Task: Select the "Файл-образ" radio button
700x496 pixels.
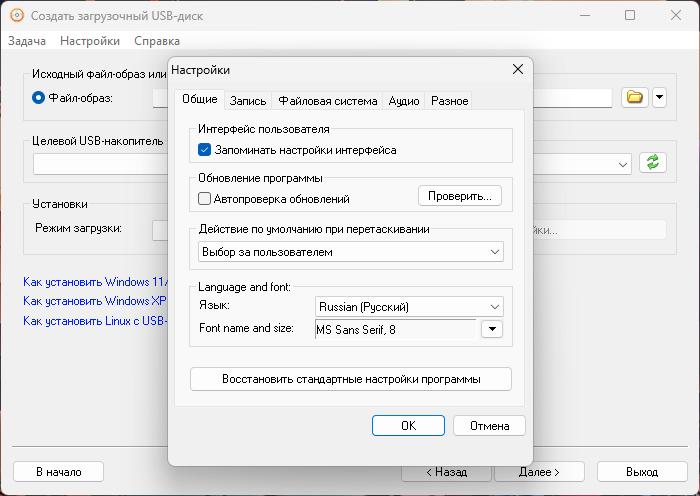Action: [38, 97]
